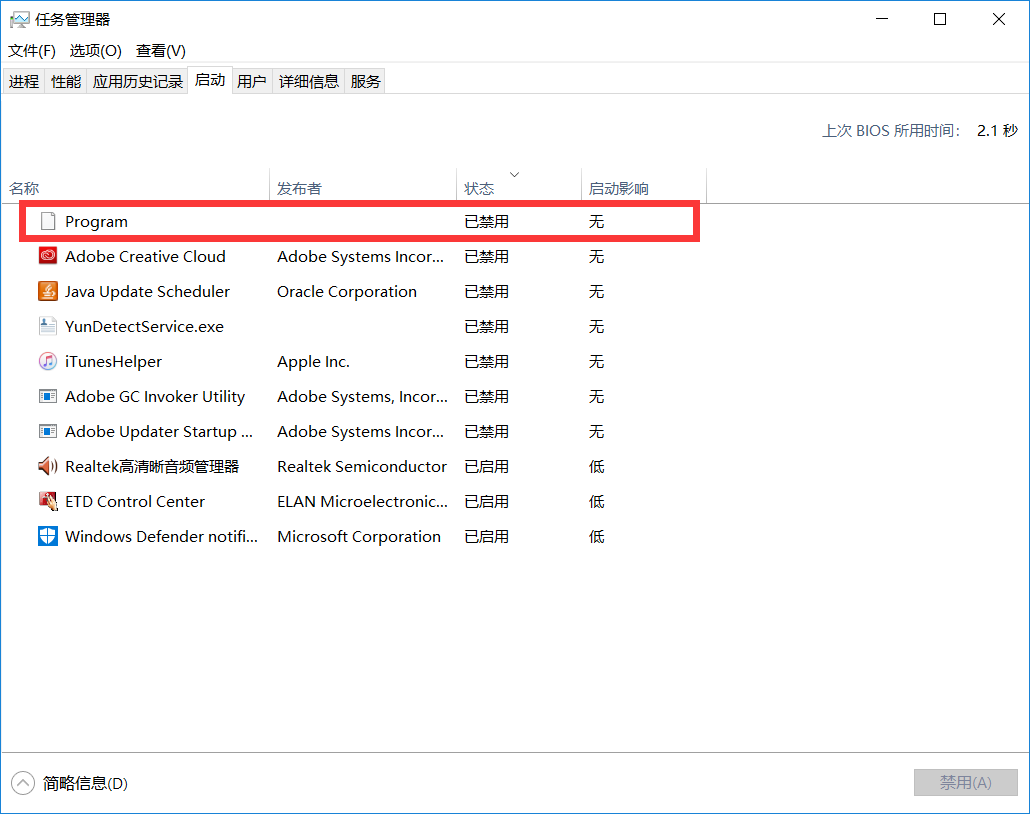This screenshot has height=814, width=1030.
Task: Switch to the 用户 tab
Action: click(x=252, y=81)
